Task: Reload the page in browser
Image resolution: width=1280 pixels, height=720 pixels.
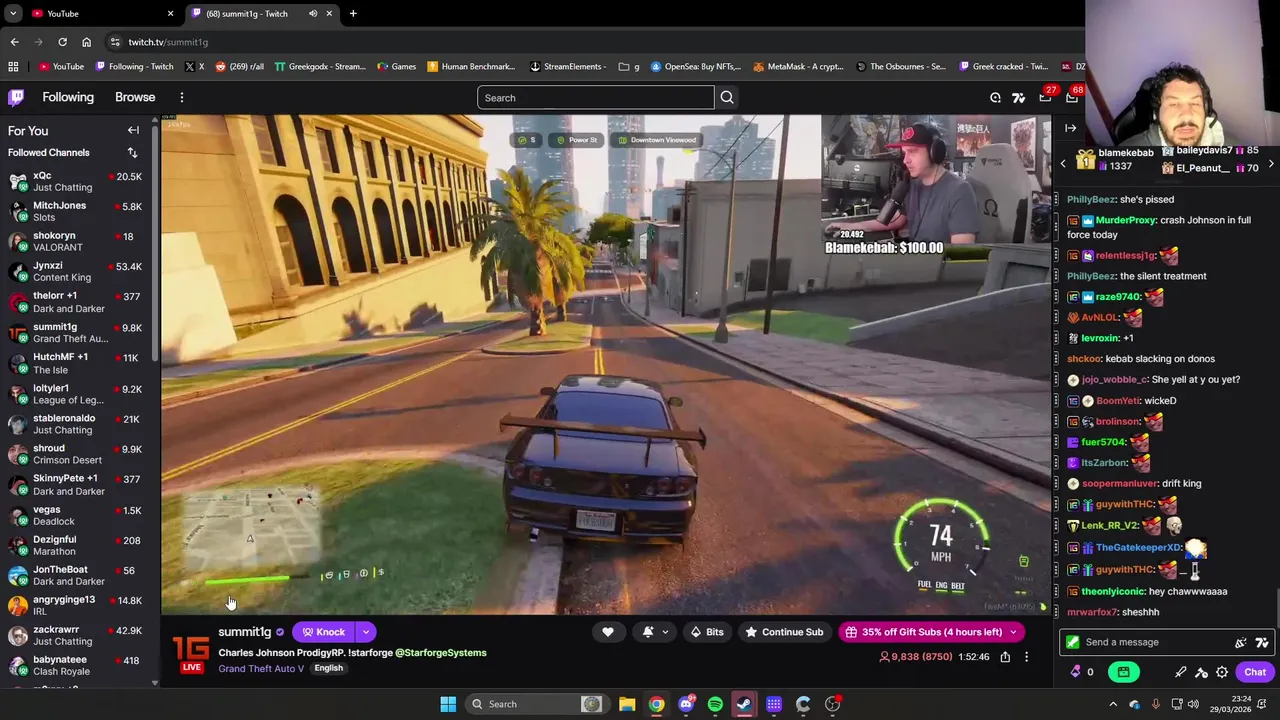Action: [x=62, y=42]
